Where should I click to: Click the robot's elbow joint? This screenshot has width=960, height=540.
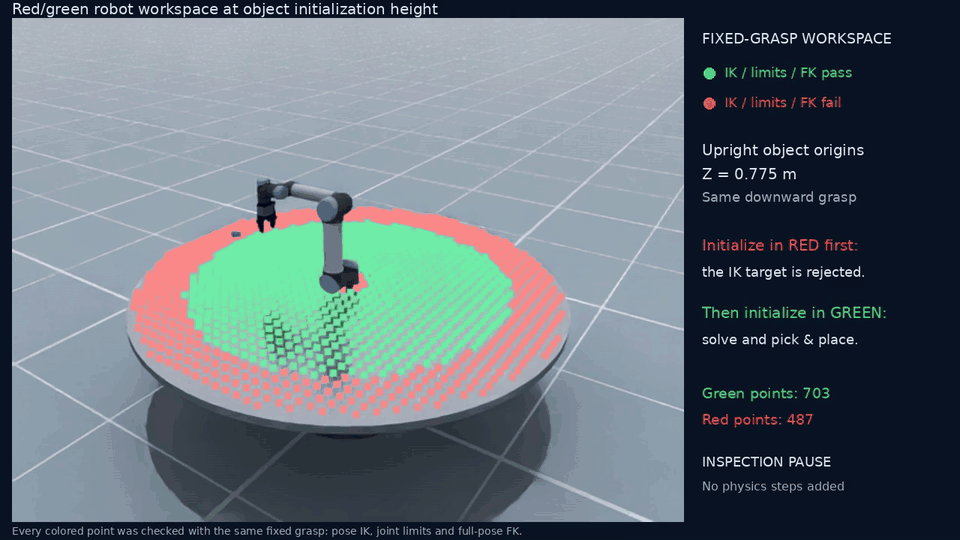coord(334,208)
